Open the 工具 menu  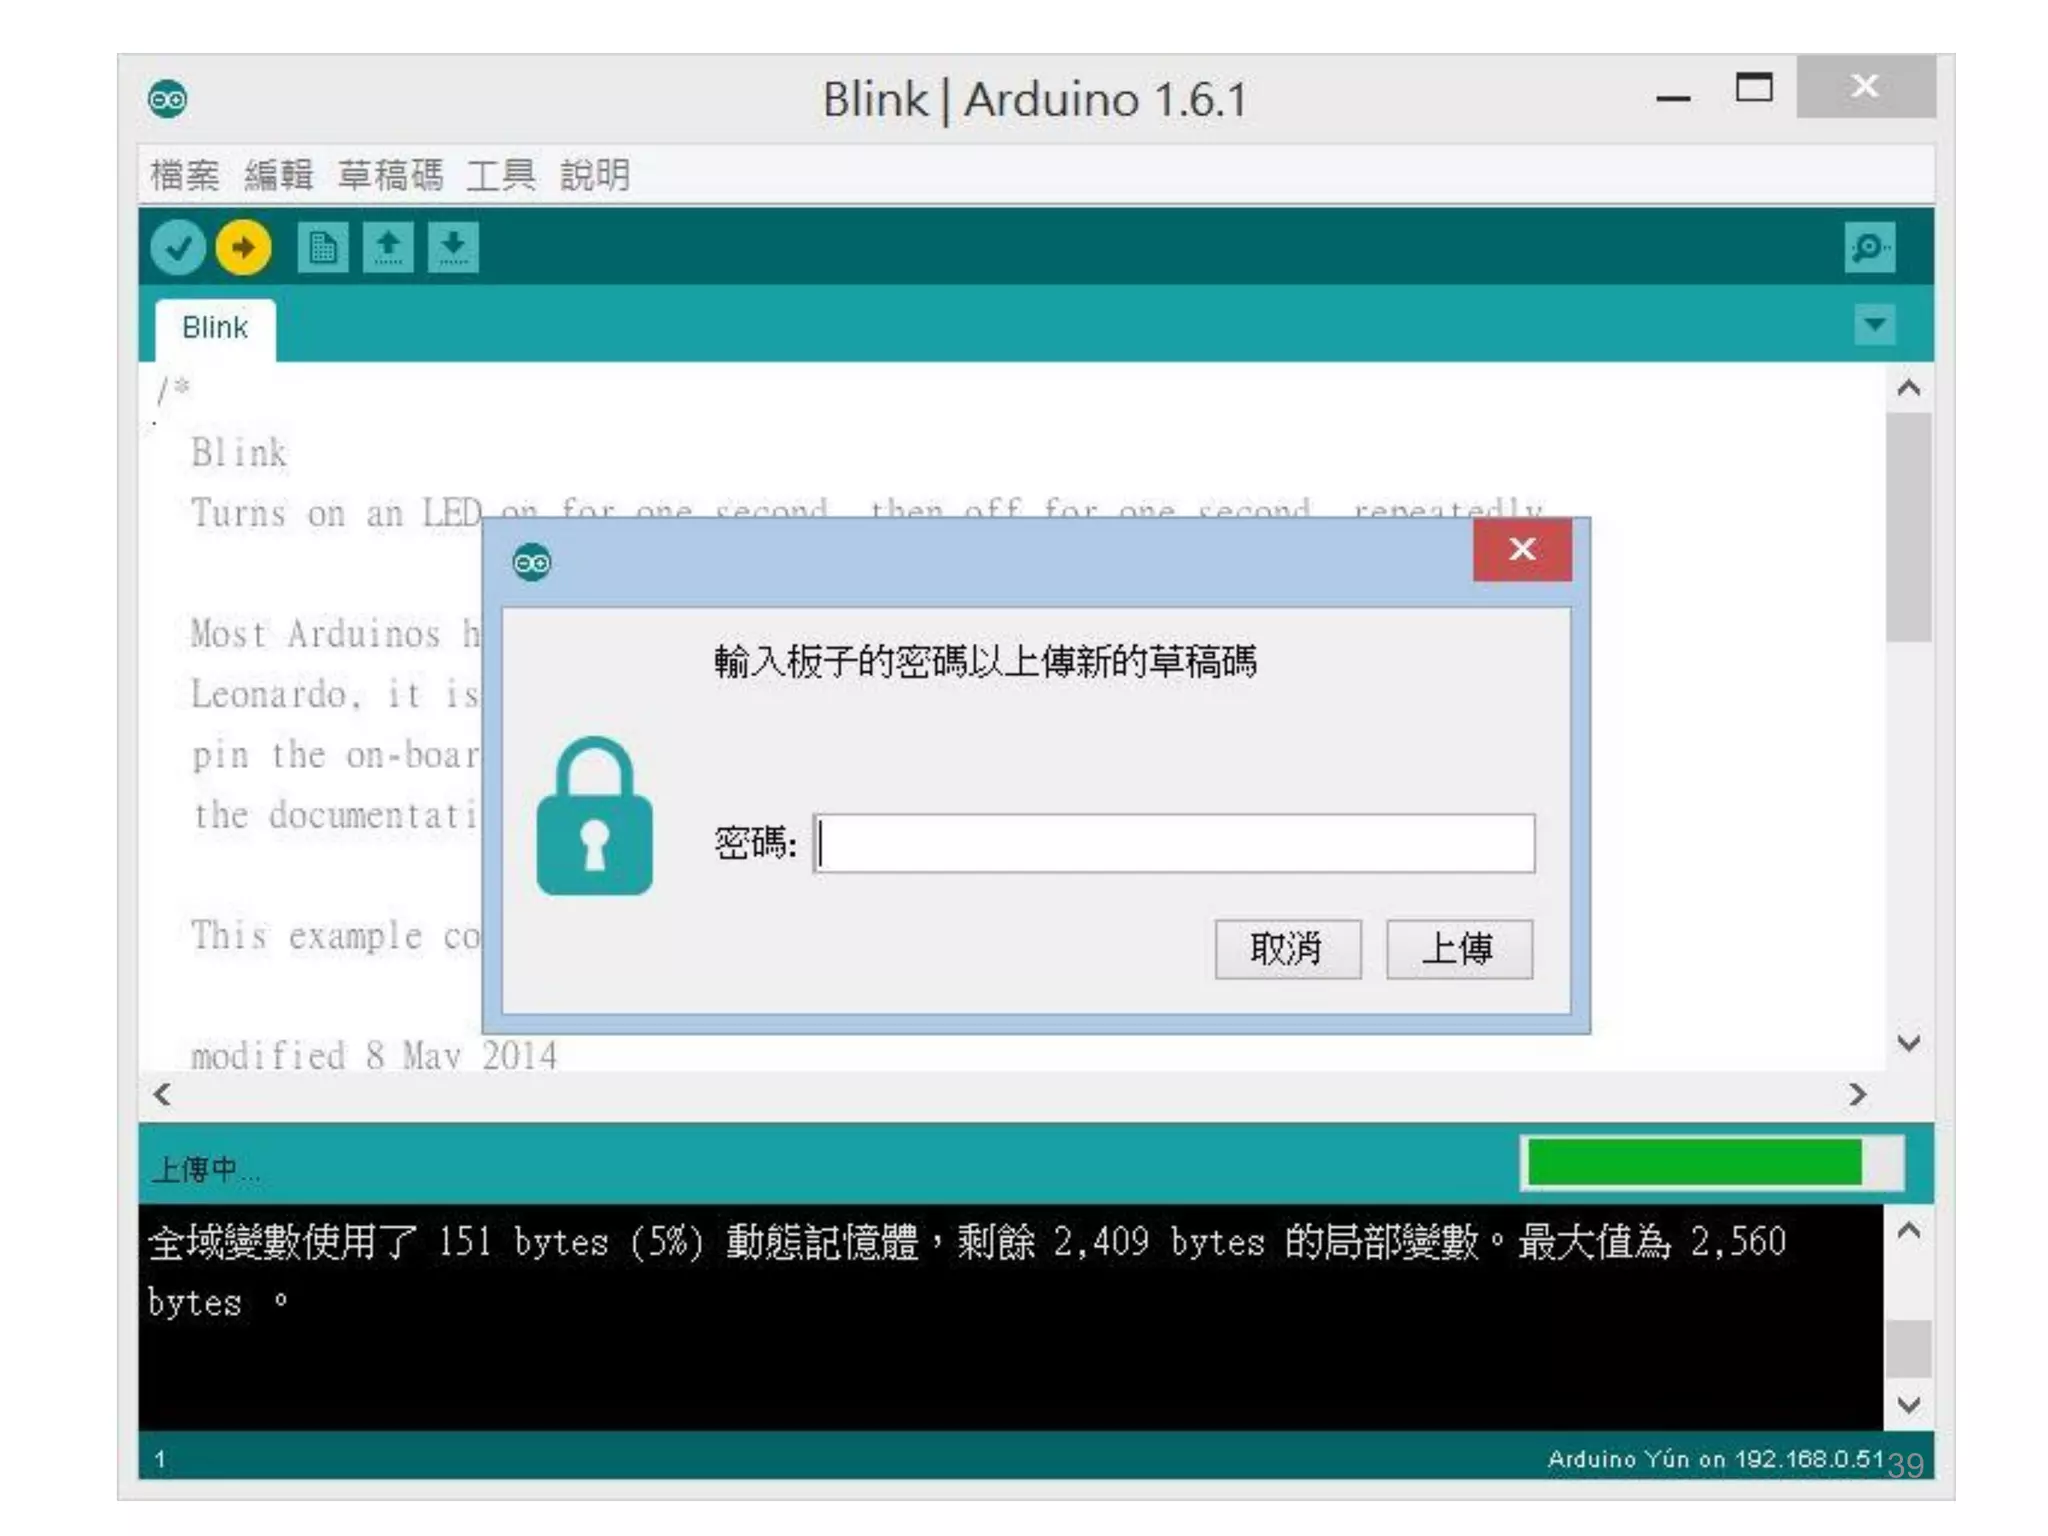(501, 175)
